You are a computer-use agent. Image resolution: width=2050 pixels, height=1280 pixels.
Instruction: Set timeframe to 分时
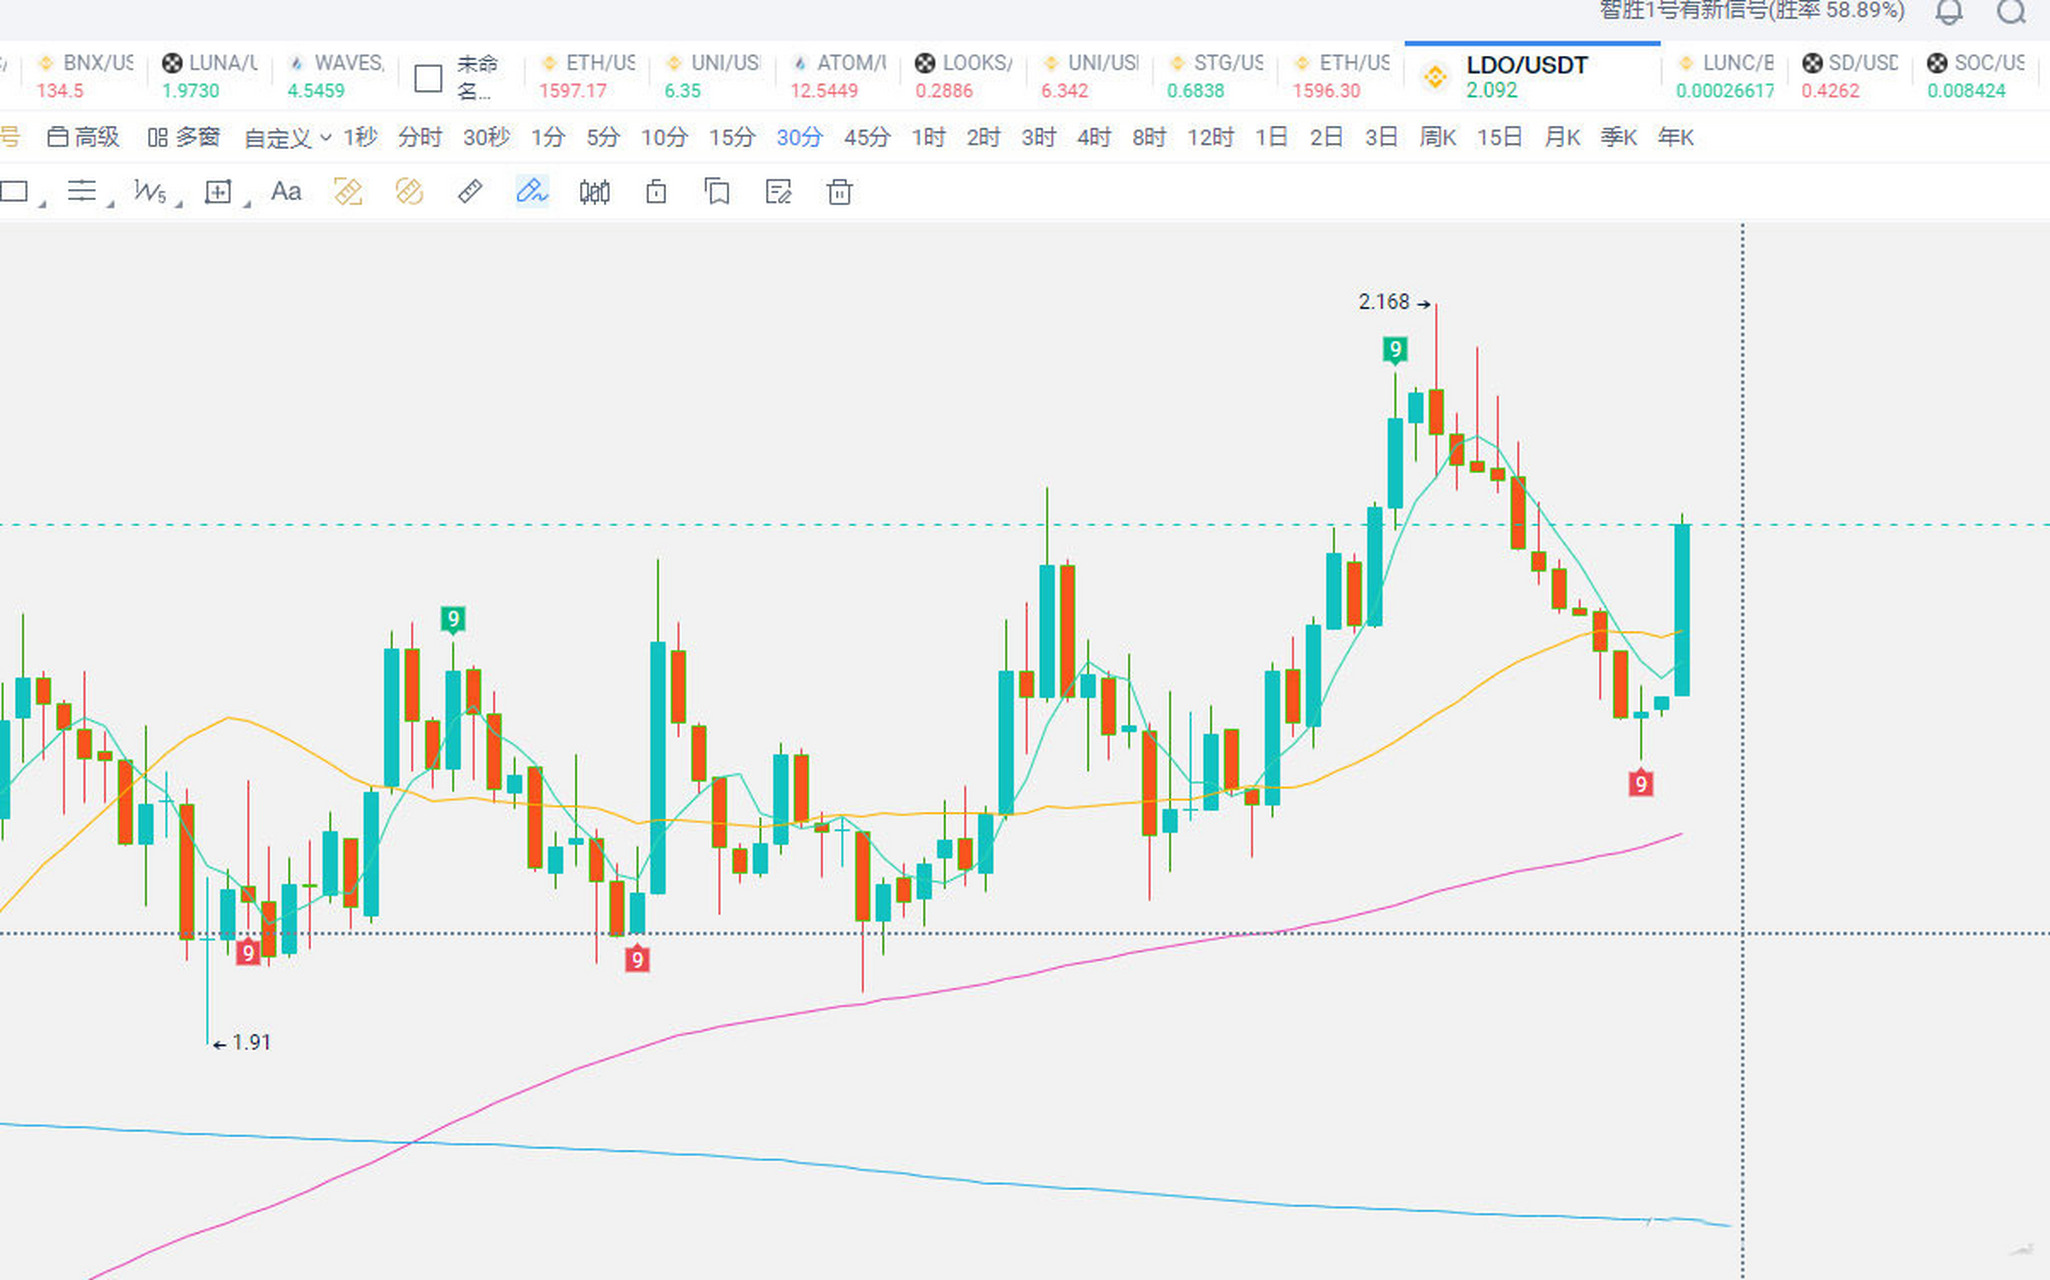420,137
